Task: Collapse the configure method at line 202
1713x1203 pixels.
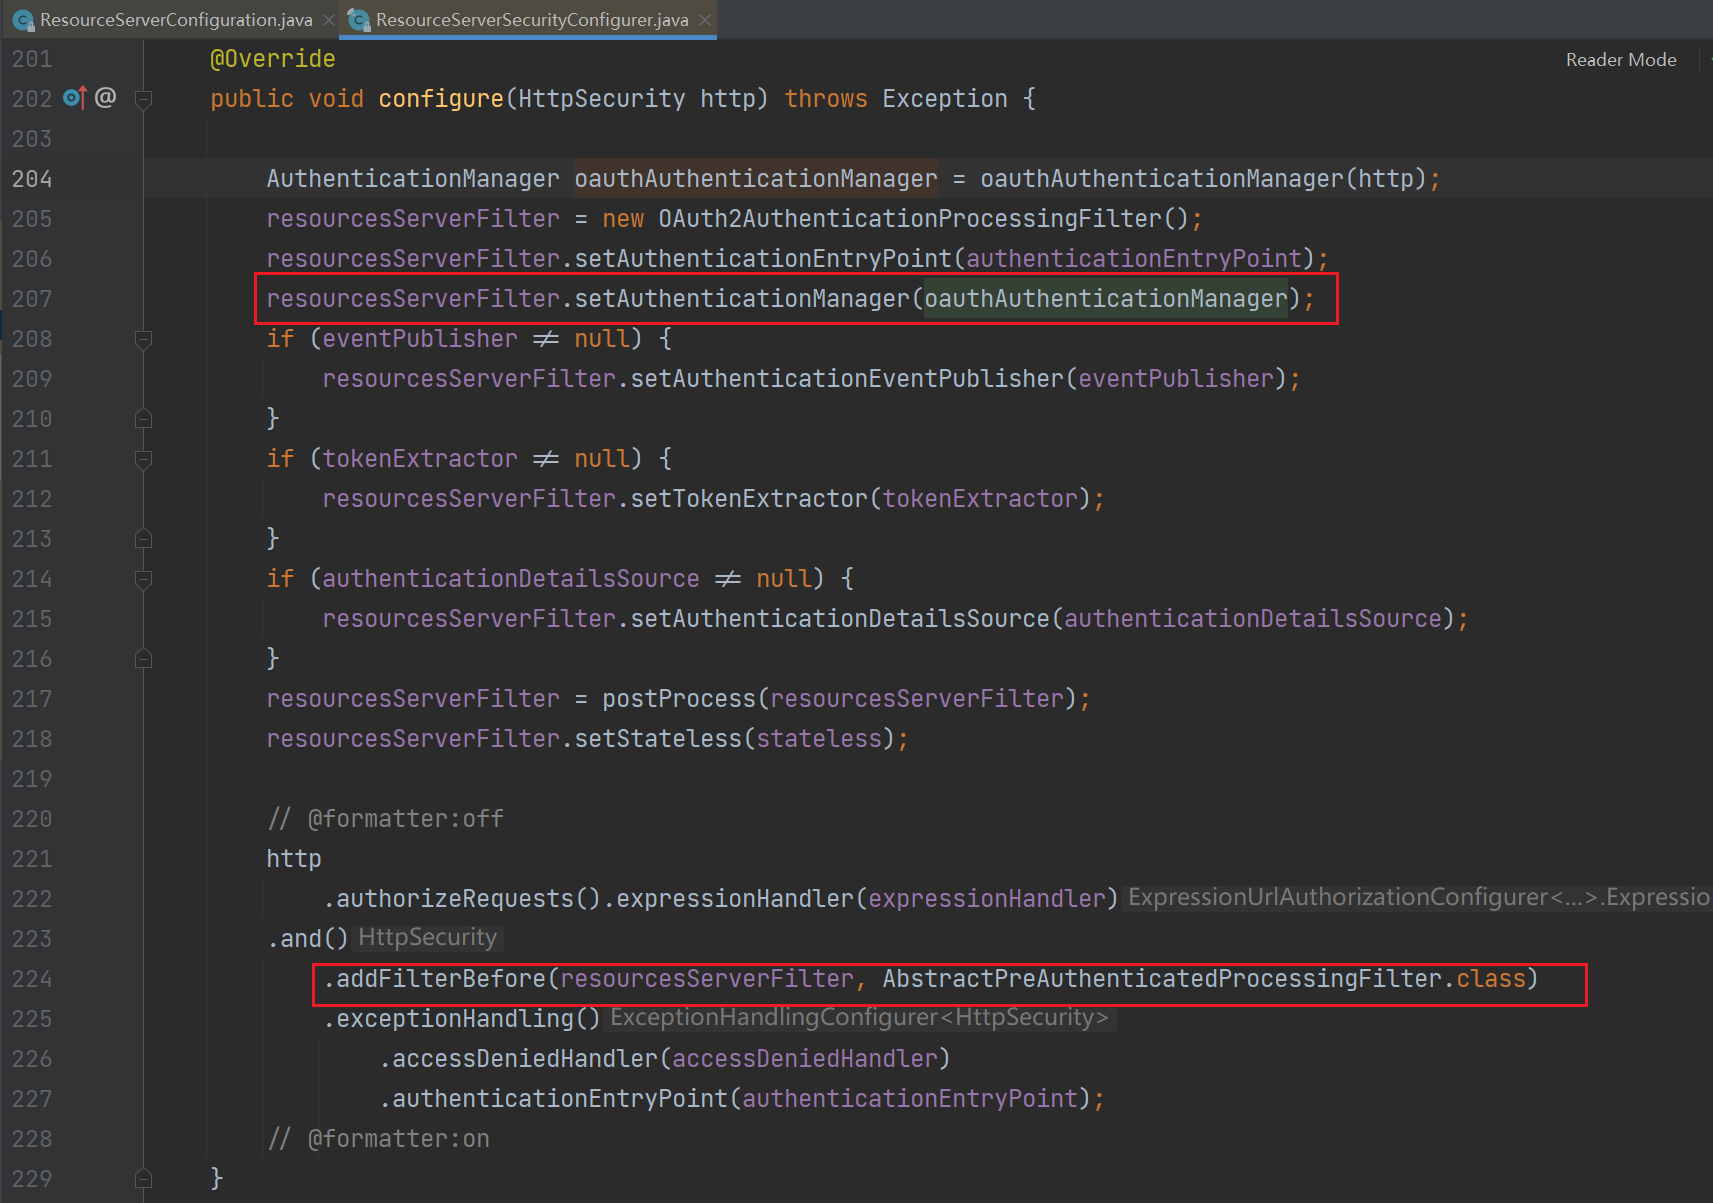Action: pos(143,99)
